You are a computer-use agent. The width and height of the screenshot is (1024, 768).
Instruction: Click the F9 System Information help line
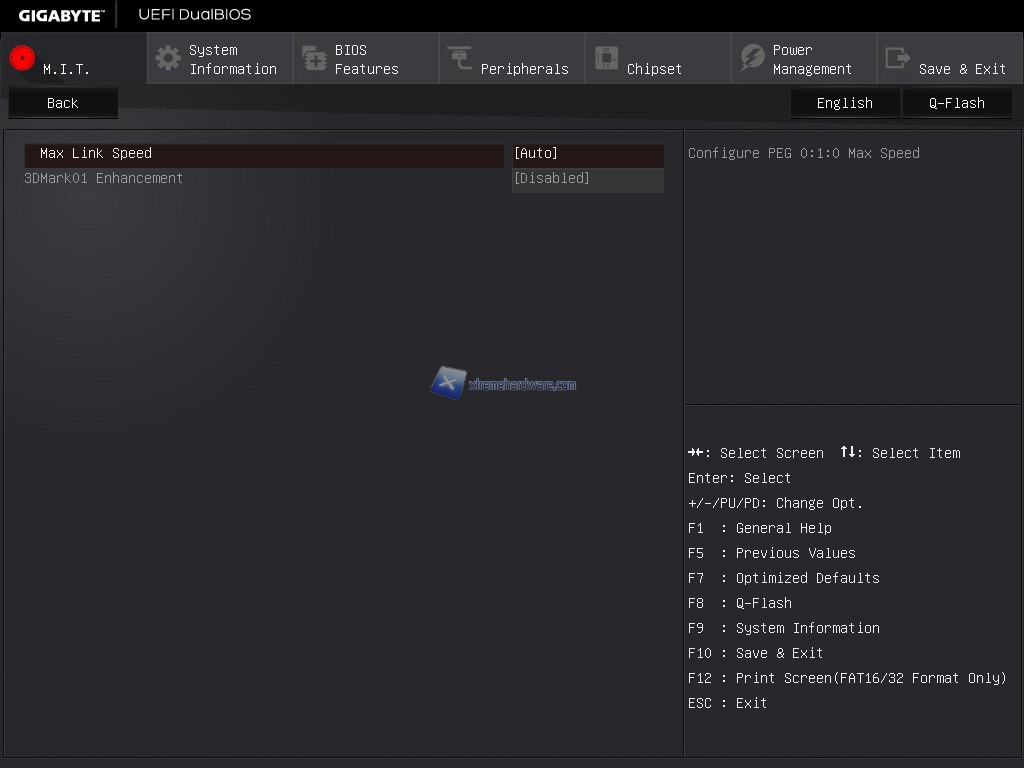tap(783, 628)
